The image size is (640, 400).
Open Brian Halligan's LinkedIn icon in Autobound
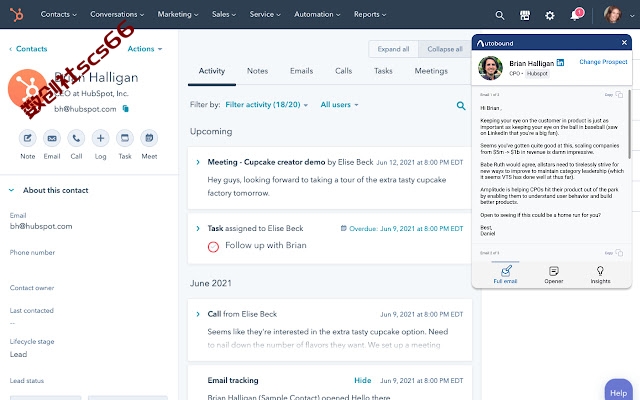click(560, 62)
